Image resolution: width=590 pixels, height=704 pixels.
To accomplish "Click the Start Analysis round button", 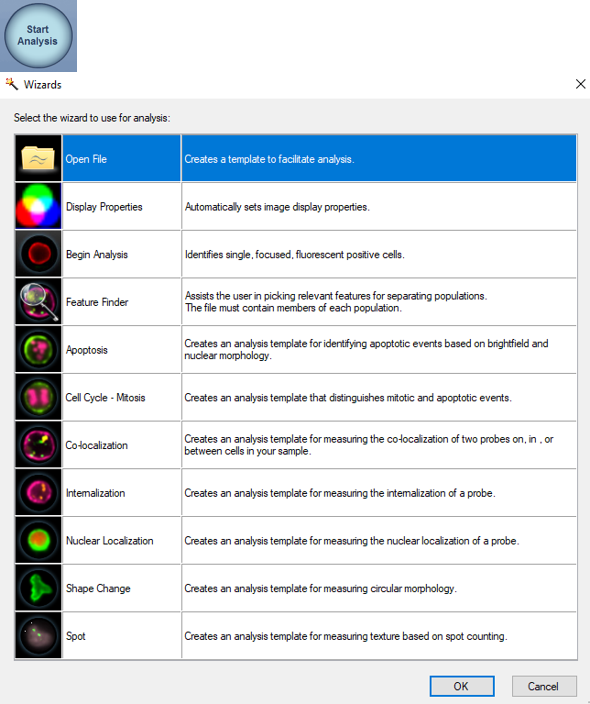I will tap(38, 35).
